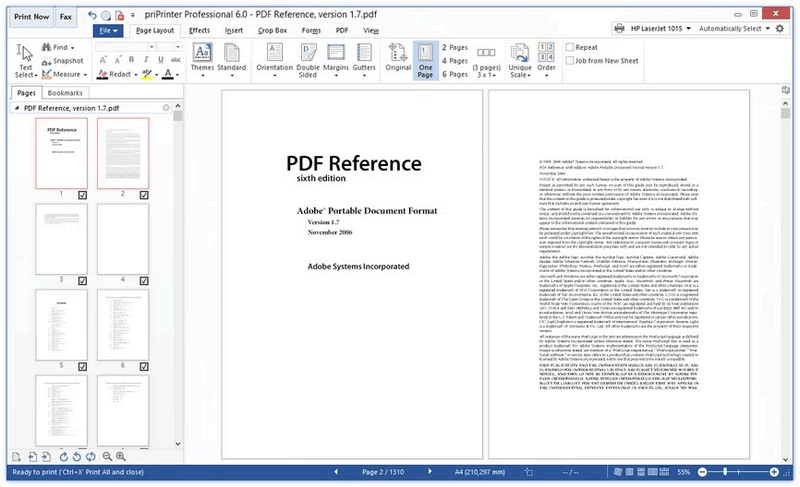The height and width of the screenshot is (487, 800).
Task: Toggle the Repeat checkbox
Action: point(570,47)
